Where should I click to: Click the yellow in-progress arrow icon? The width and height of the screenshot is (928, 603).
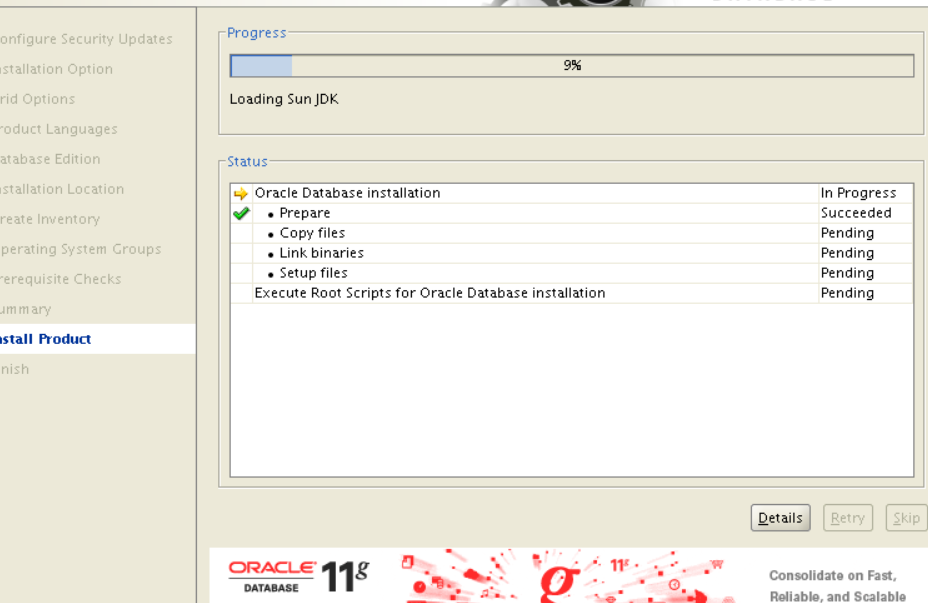pos(240,194)
